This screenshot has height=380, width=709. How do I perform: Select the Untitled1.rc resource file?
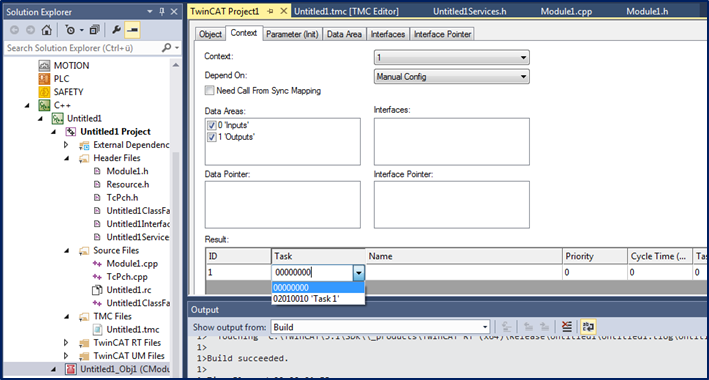[x=129, y=290]
